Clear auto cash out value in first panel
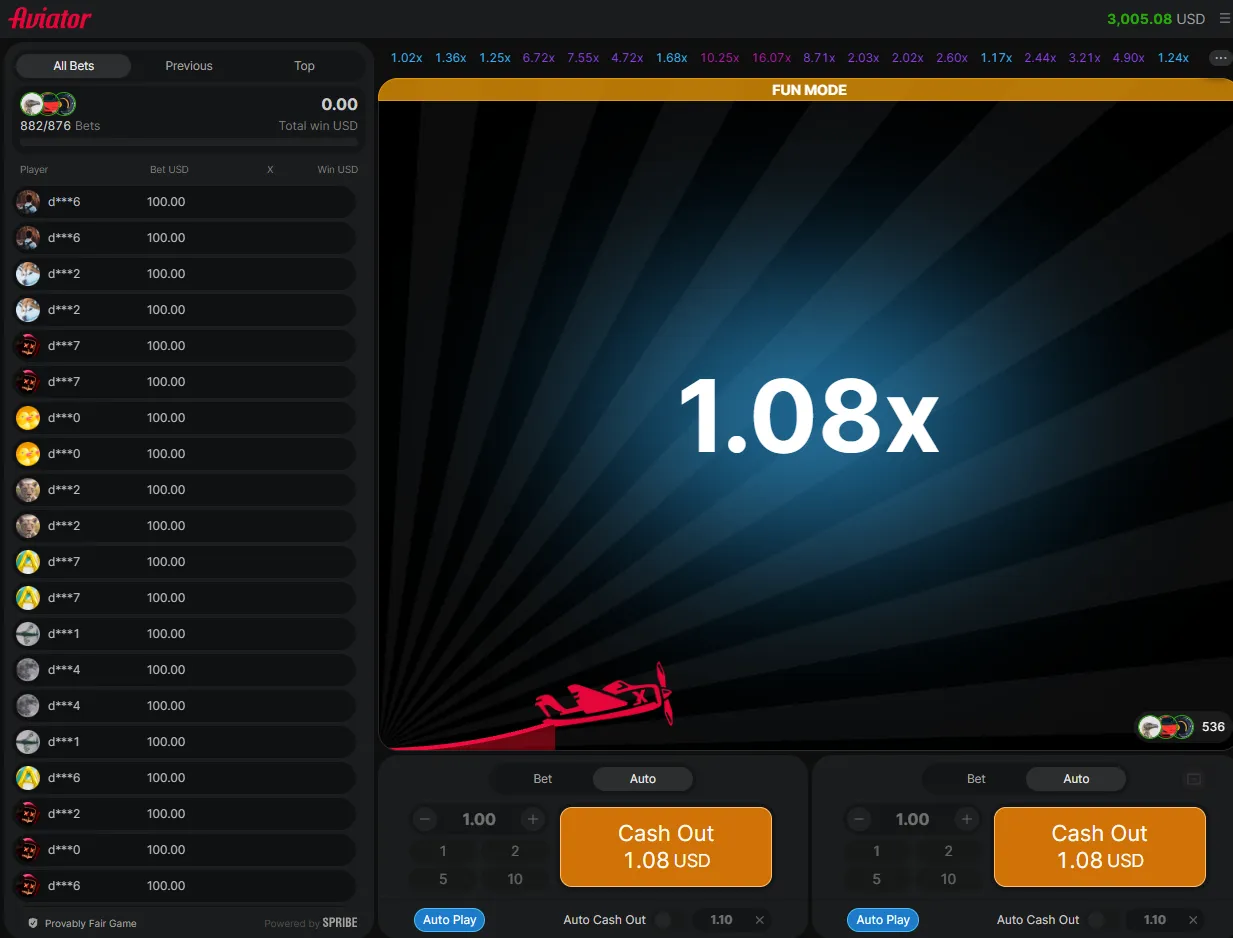The image size is (1233, 938). pos(759,920)
